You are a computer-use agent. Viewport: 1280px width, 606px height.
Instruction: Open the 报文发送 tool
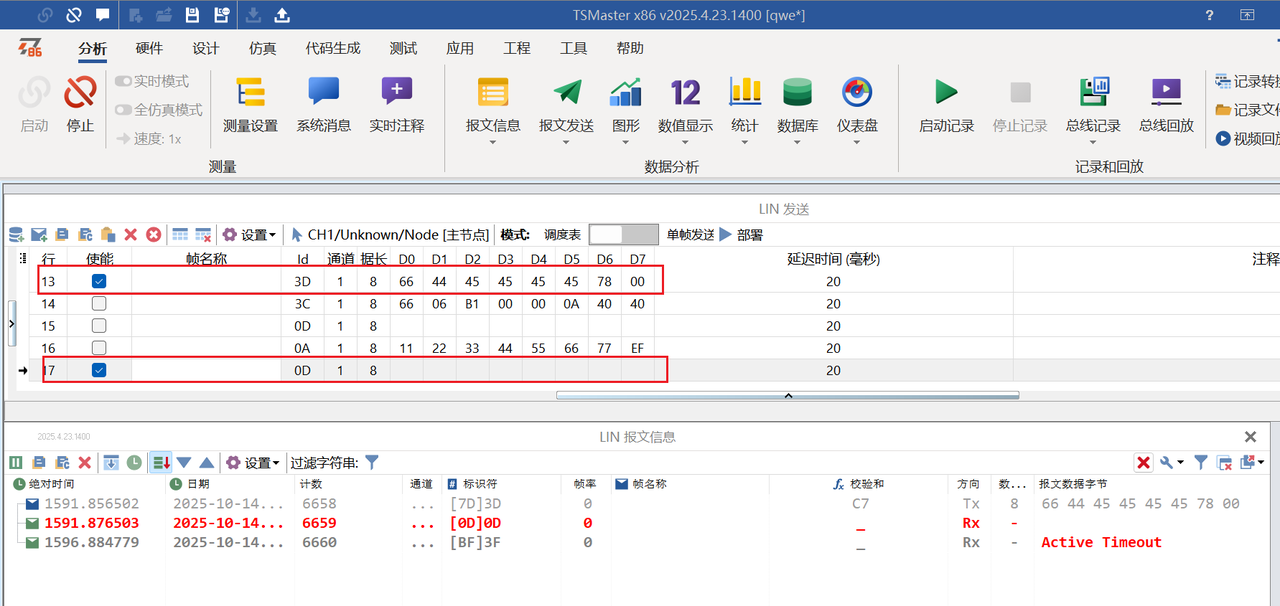coord(566,100)
